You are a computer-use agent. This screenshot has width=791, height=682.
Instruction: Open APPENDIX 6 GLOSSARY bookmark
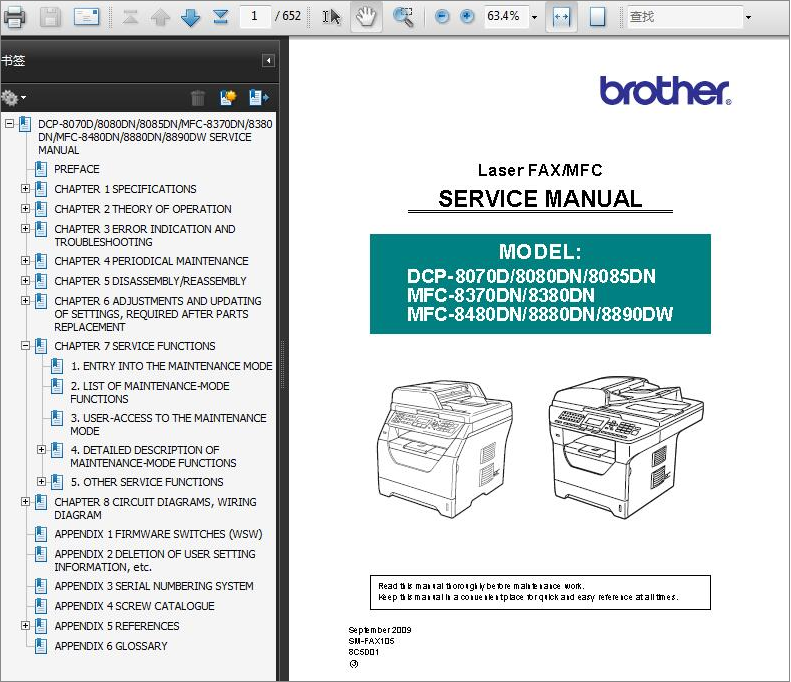(111, 646)
